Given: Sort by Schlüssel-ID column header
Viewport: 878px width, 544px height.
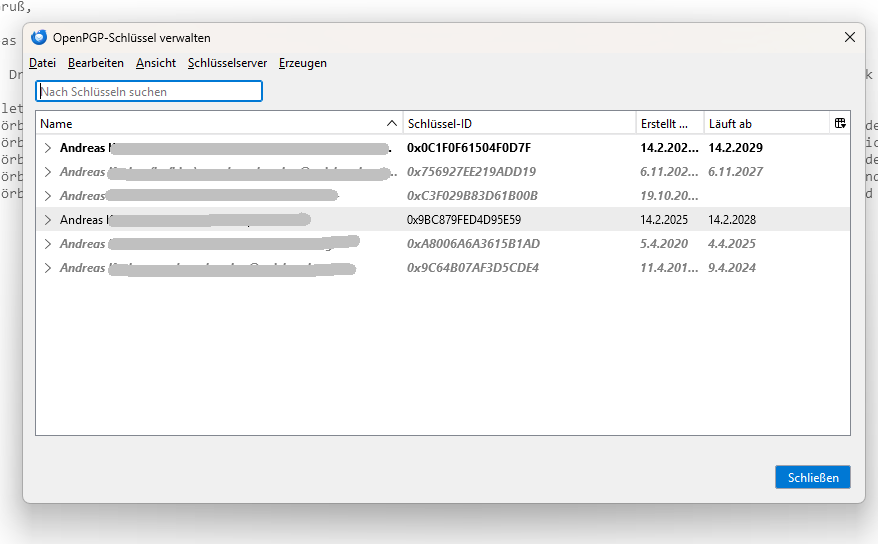Looking at the screenshot, I should (x=518, y=124).
